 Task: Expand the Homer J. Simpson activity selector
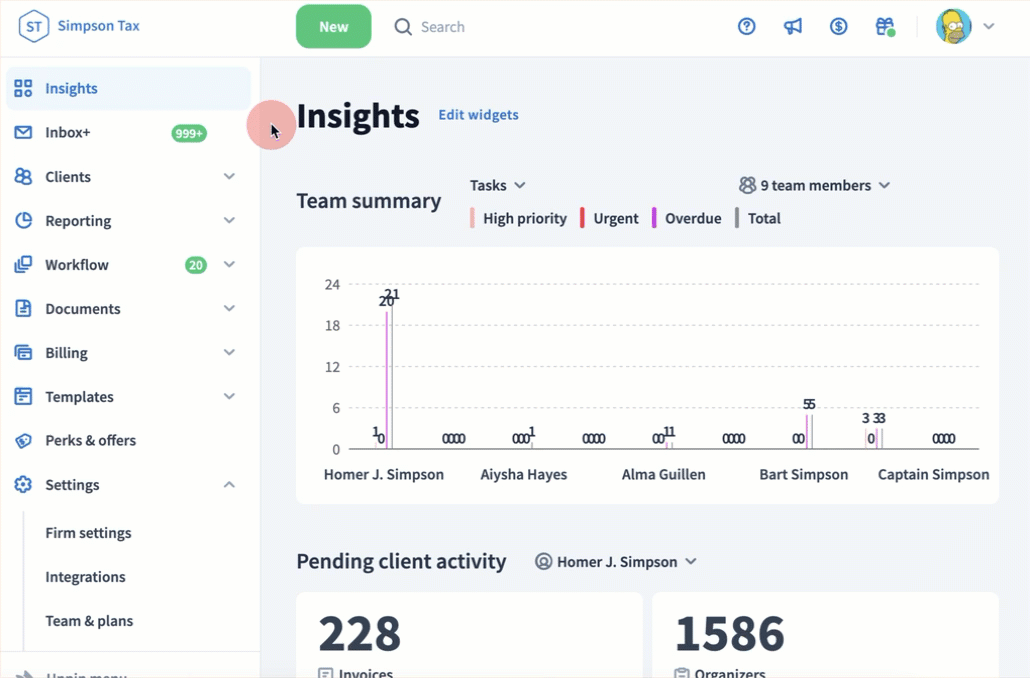(x=616, y=562)
